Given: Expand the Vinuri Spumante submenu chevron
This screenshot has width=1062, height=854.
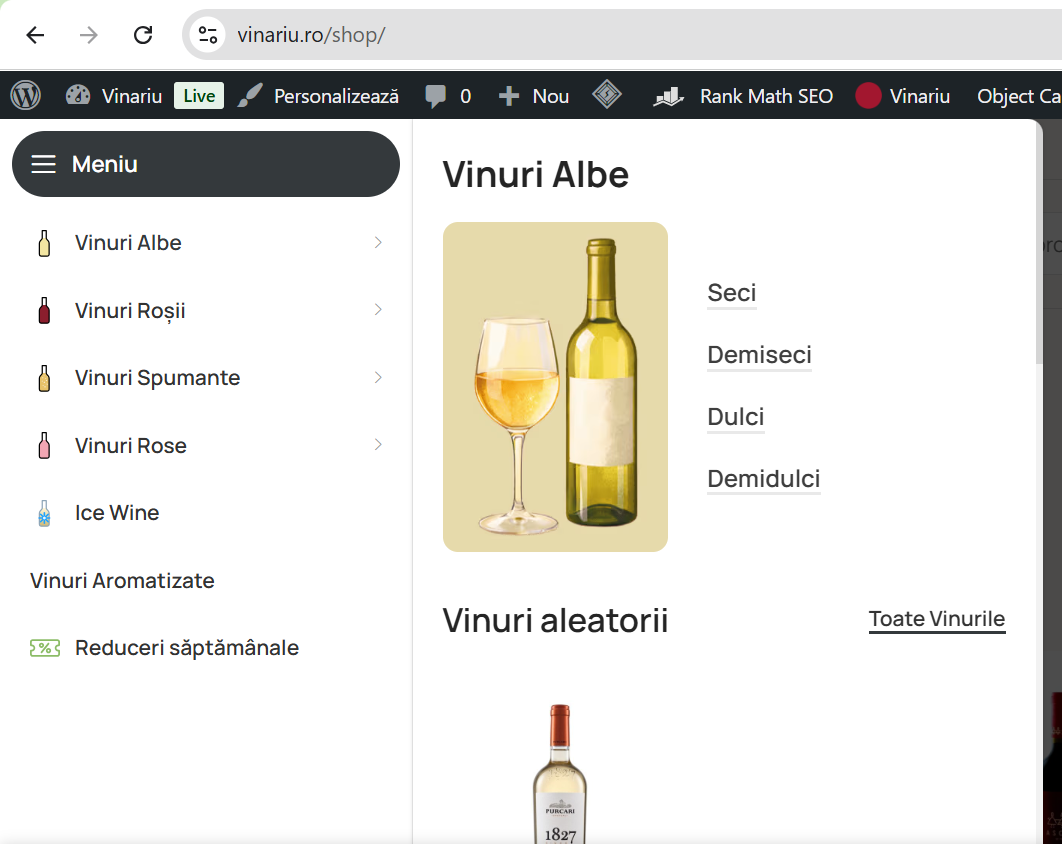Looking at the screenshot, I should click(x=378, y=377).
